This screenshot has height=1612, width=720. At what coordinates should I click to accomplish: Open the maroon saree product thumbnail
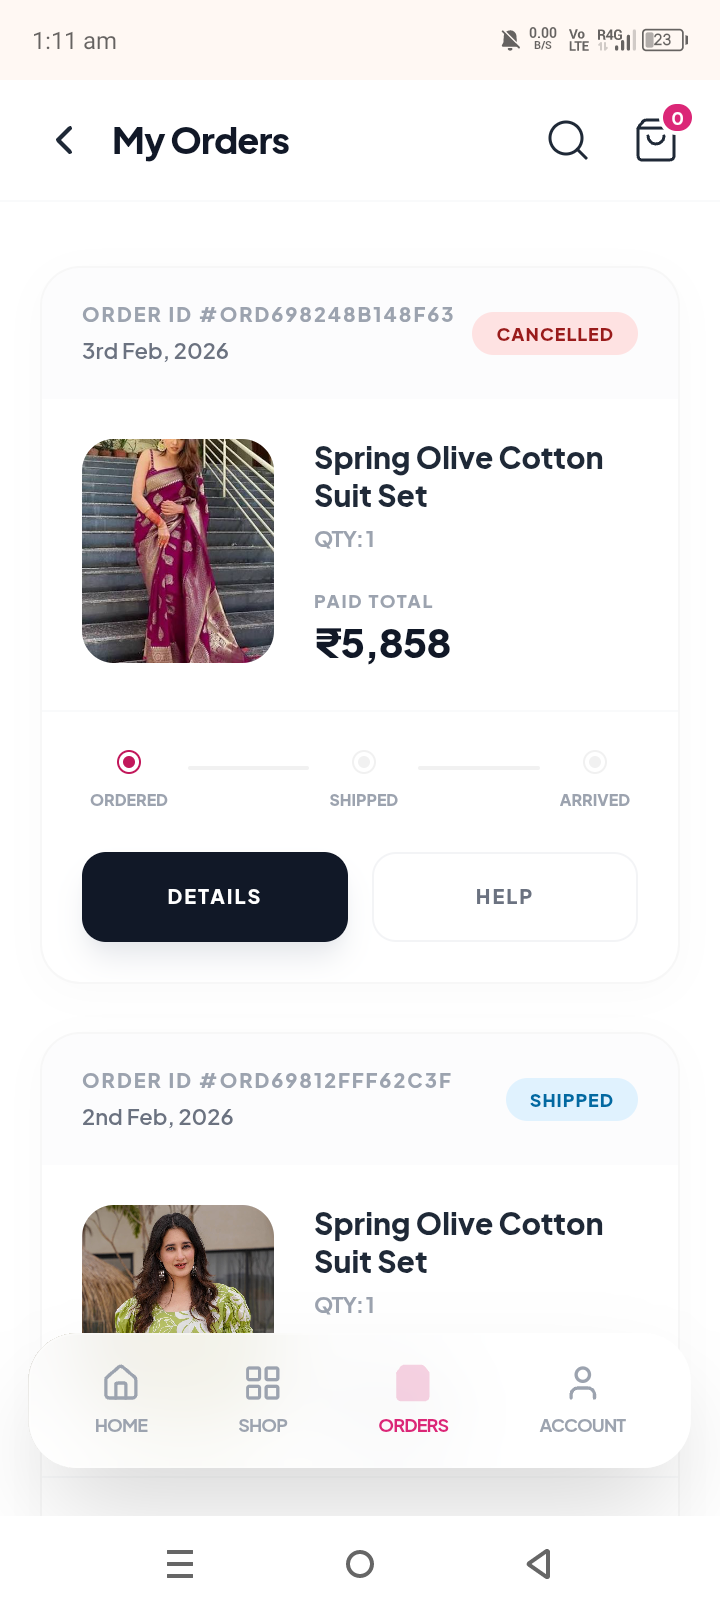(178, 551)
